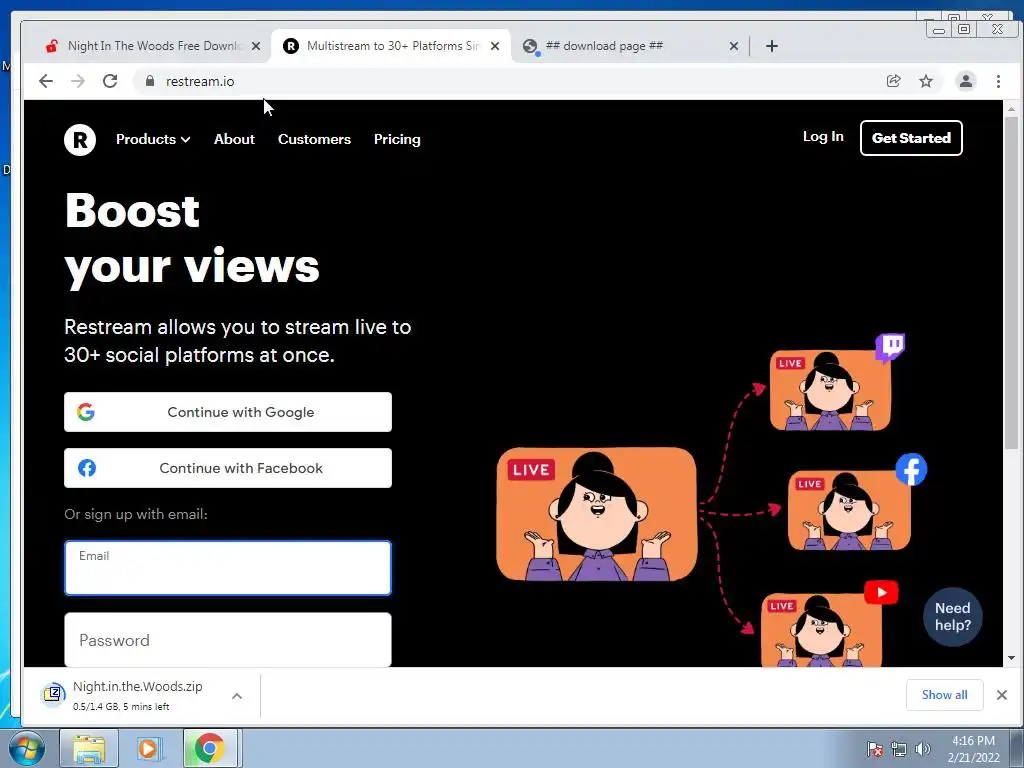The height and width of the screenshot is (768, 1024).
Task: Click the Twitch icon on illustration
Action: 890,347
